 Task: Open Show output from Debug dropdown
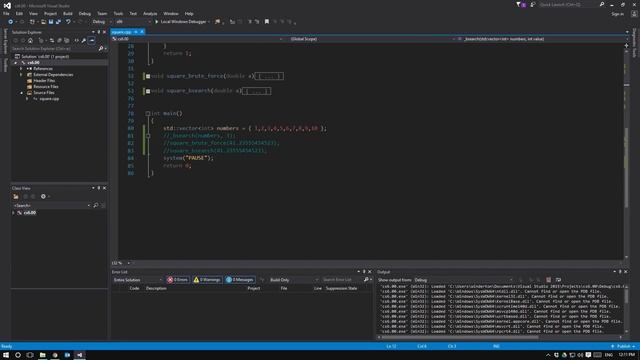(x=463, y=280)
